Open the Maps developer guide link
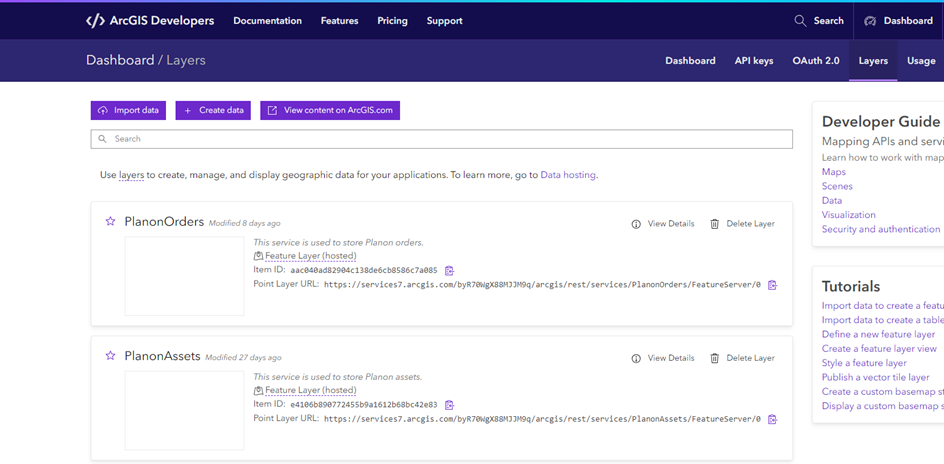 (834, 172)
